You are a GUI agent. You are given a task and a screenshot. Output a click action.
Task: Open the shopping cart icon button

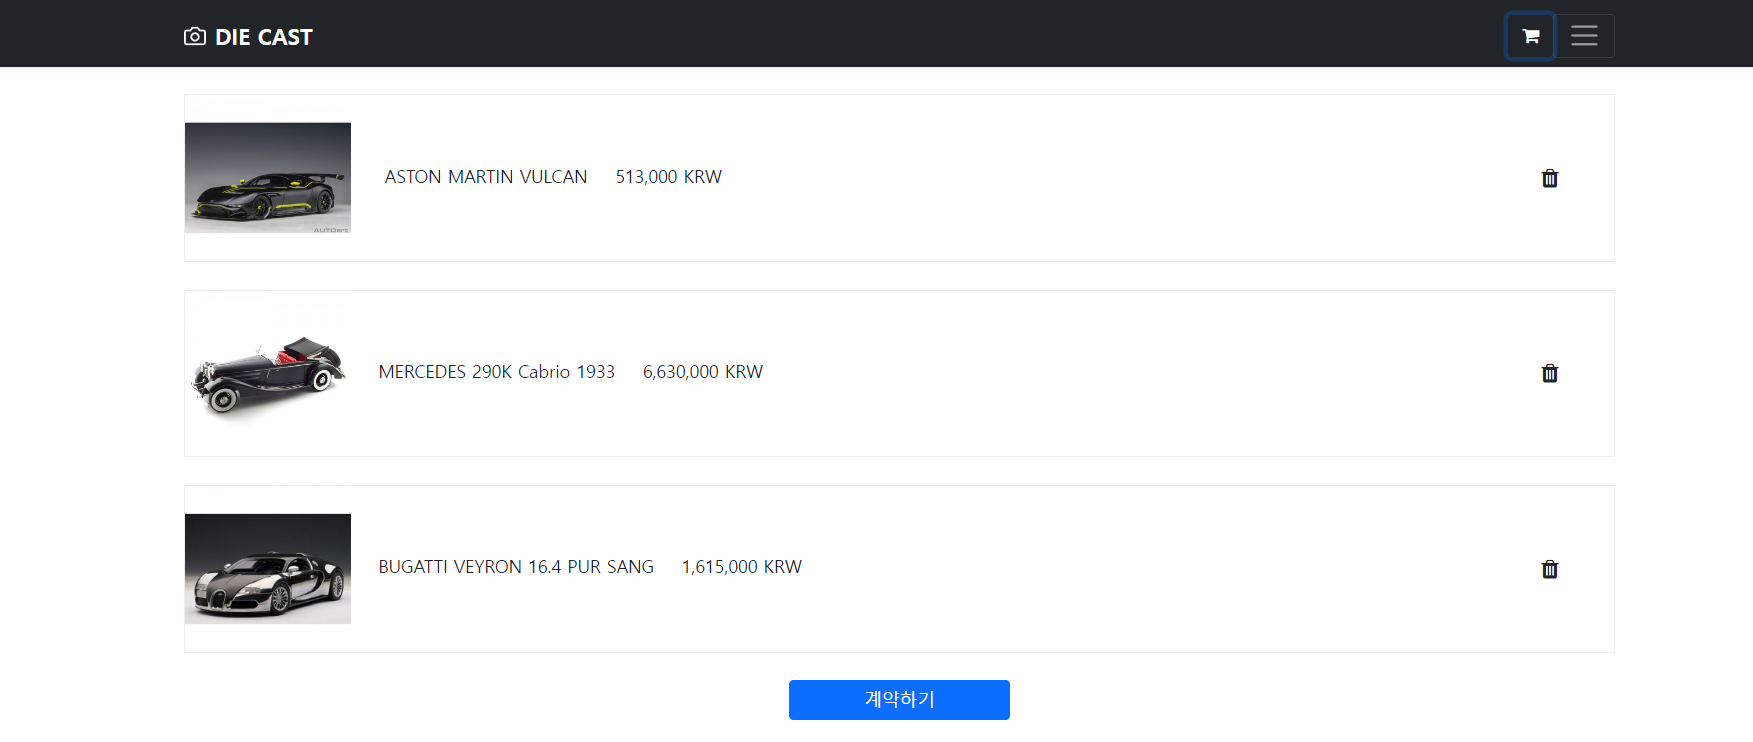point(1530,36)
